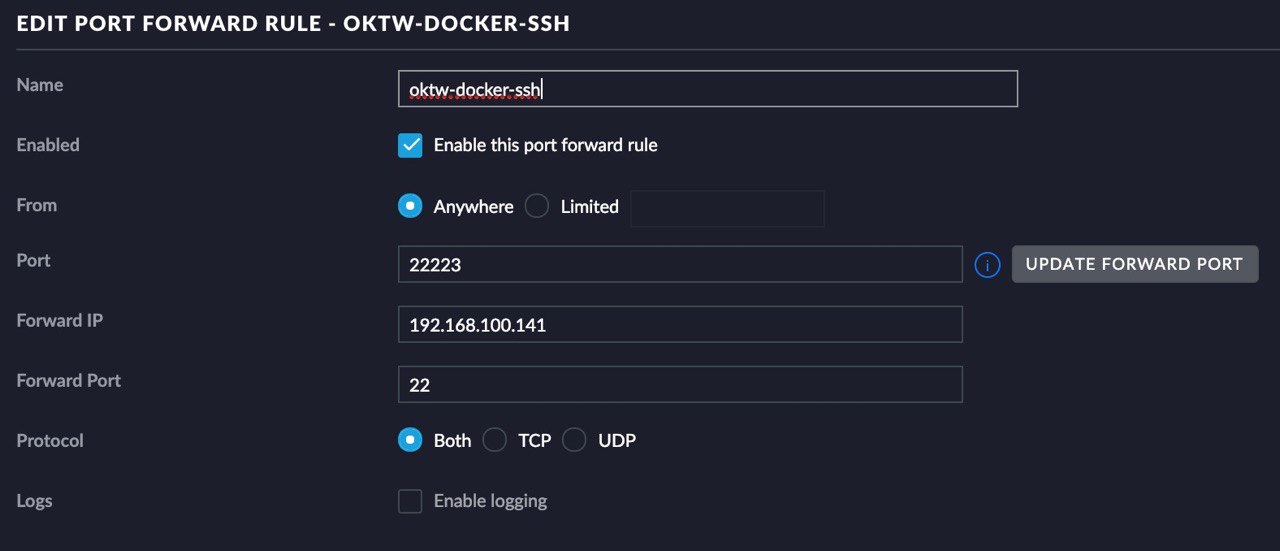The image size is (1280, 551).
Task: Click the Forward Port field showing 22
Action: coord(680,385)
